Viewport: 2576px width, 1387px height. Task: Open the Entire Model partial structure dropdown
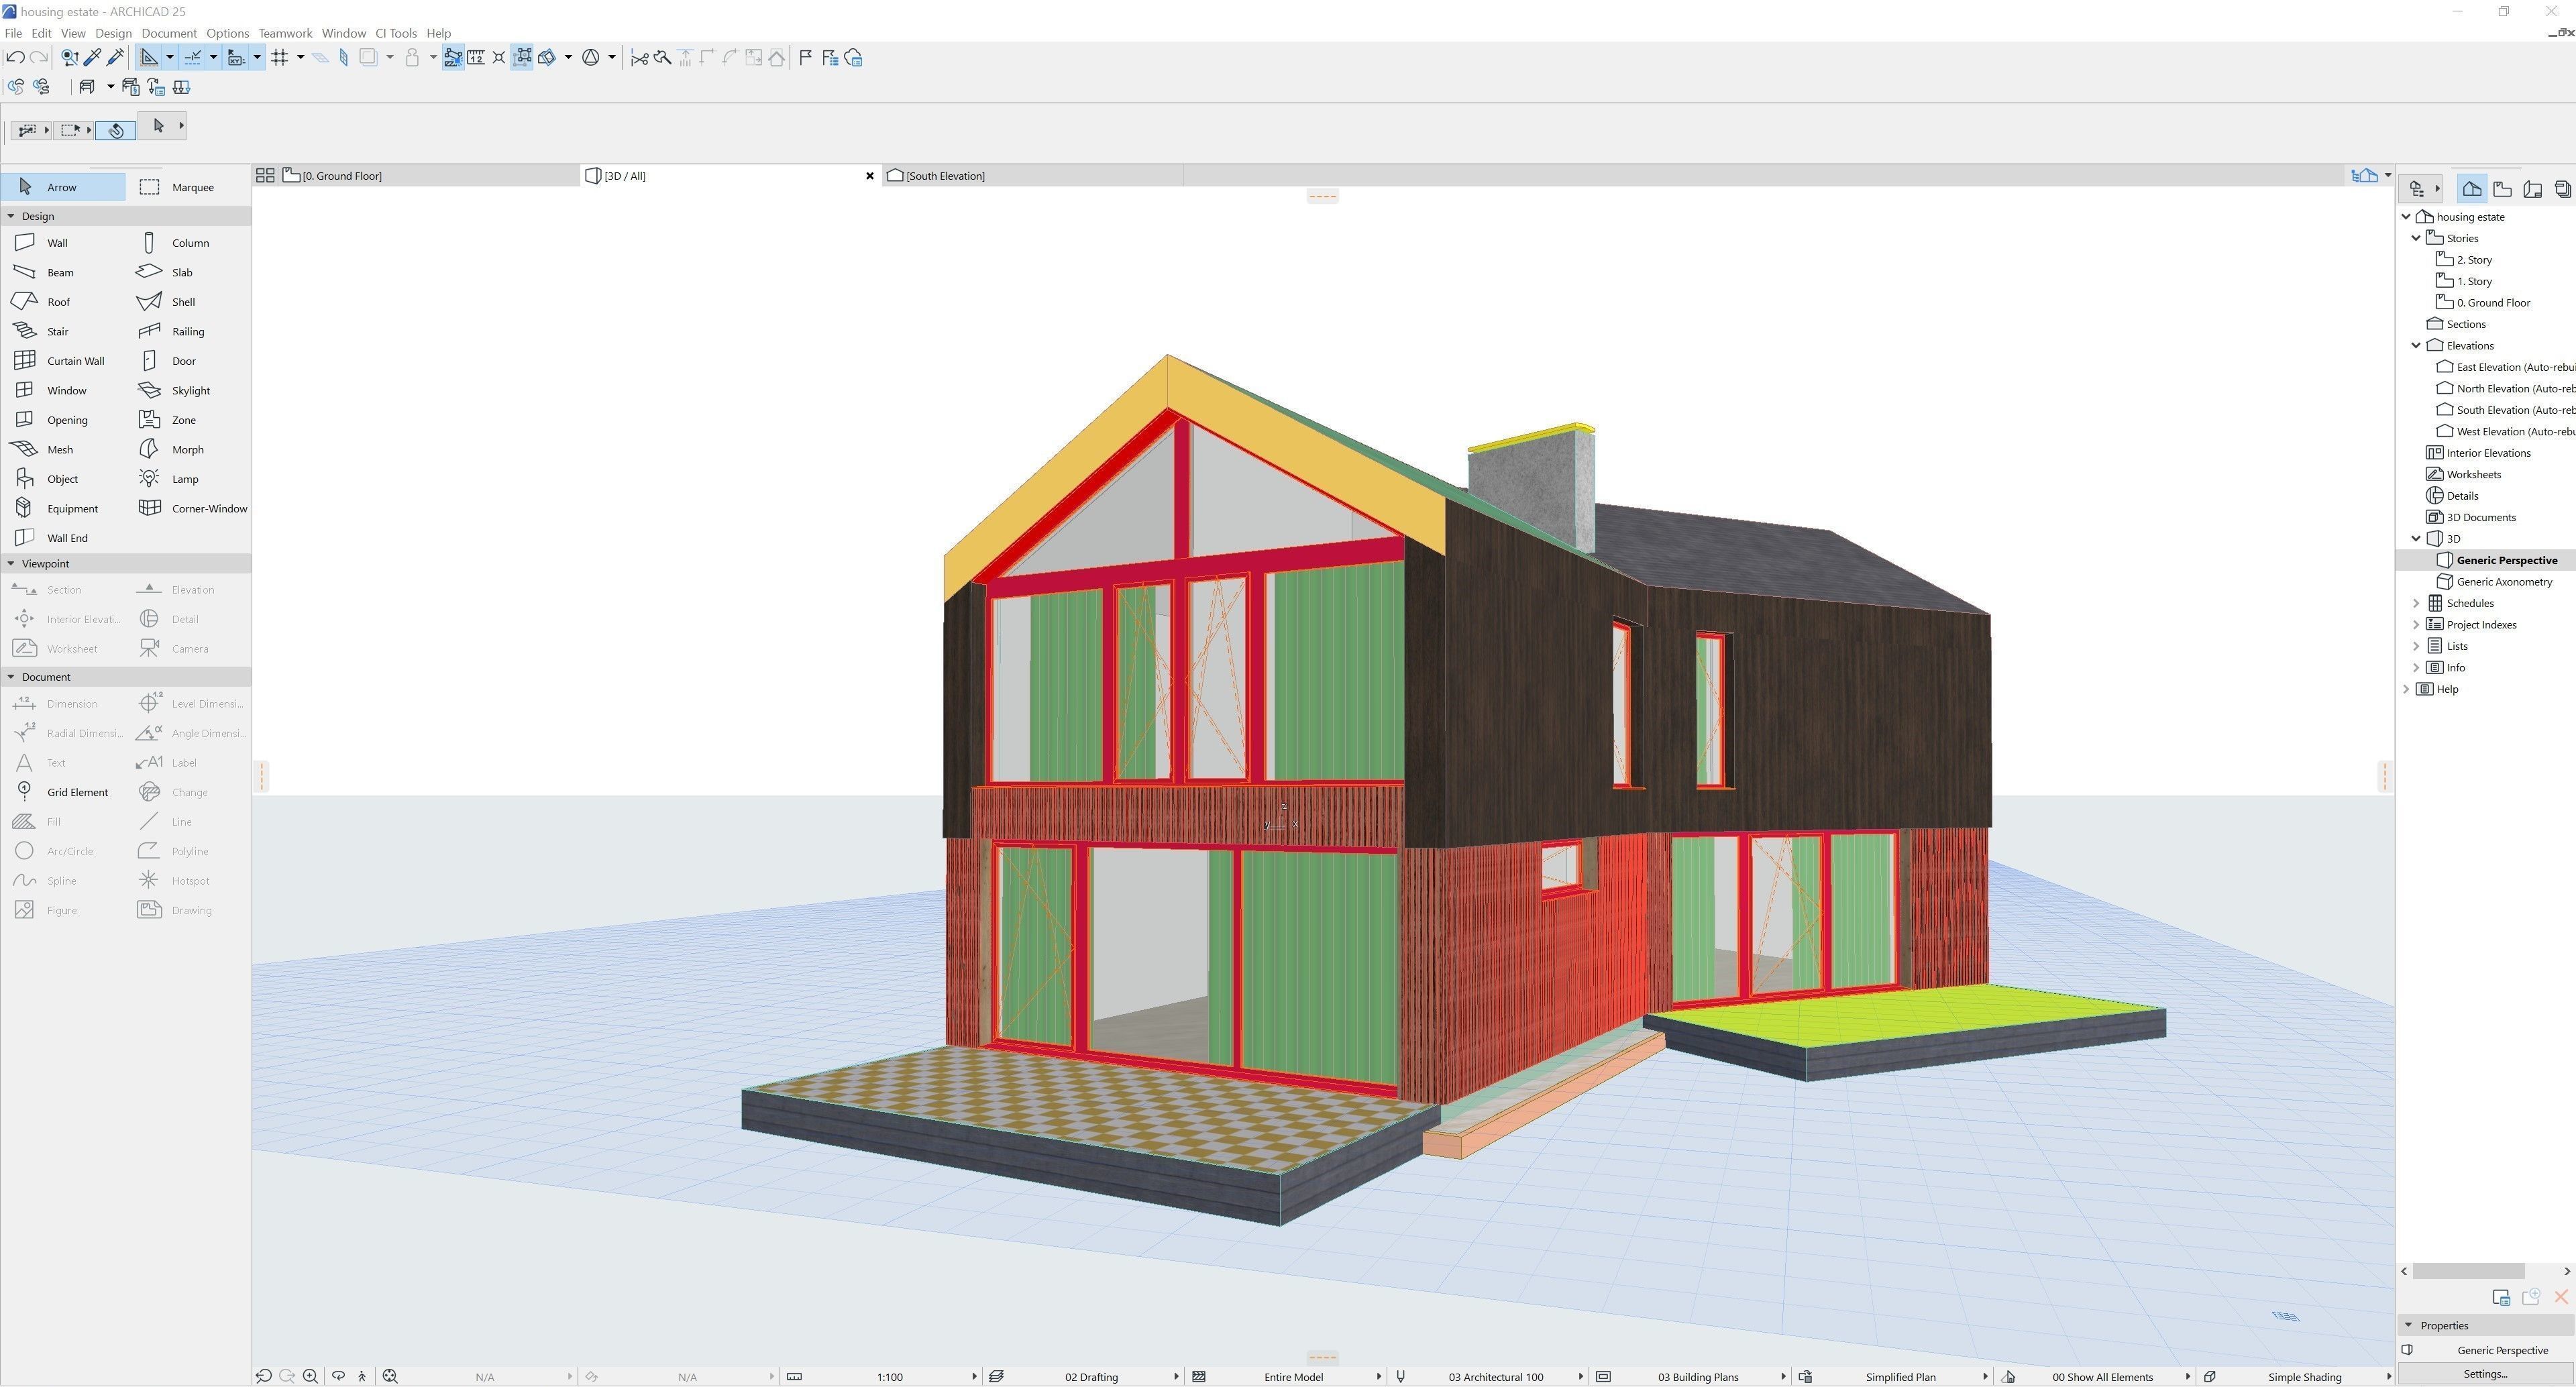tap(1286, 1377)
